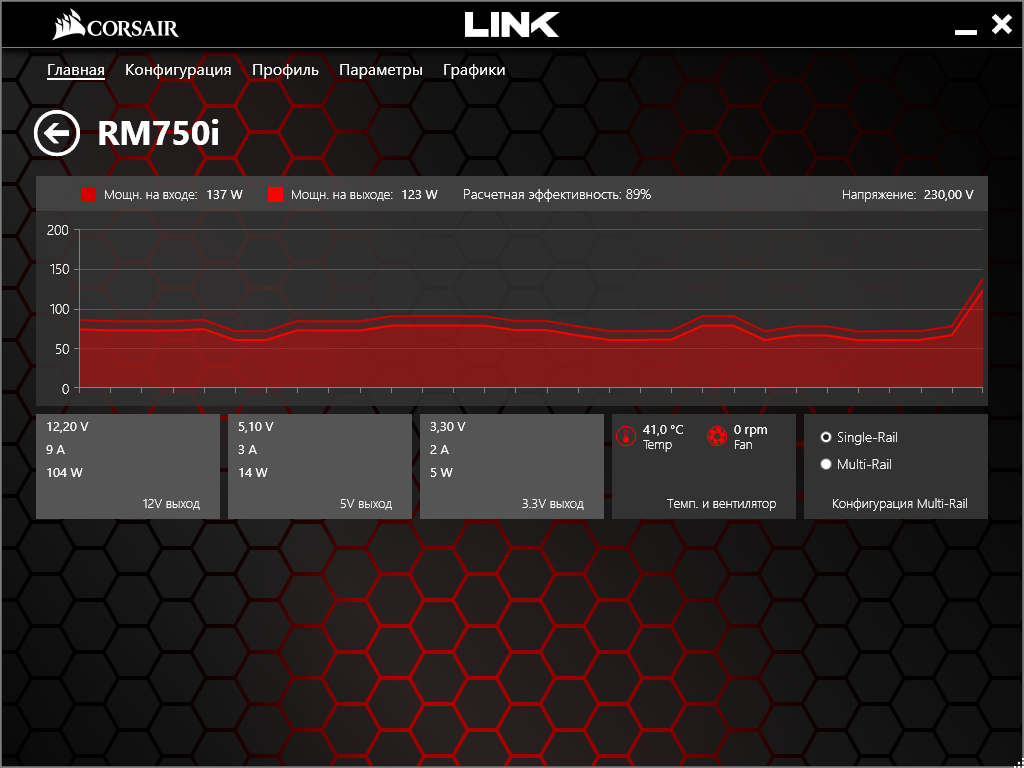Select the 12V выход panel label

click(x=171, y=504)
